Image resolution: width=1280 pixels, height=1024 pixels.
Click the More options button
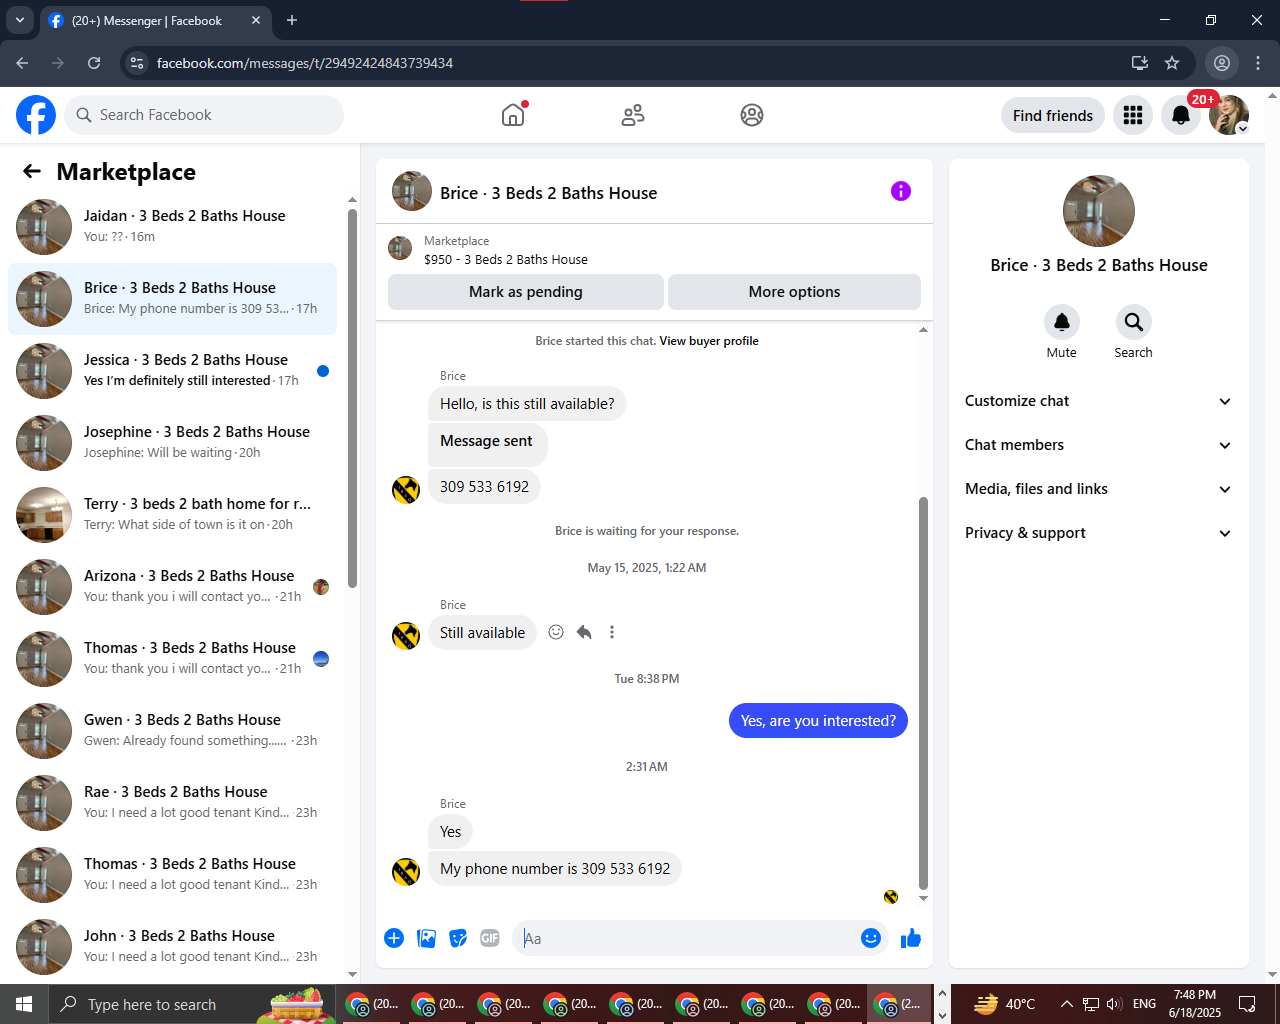click(x=794, y=292)
